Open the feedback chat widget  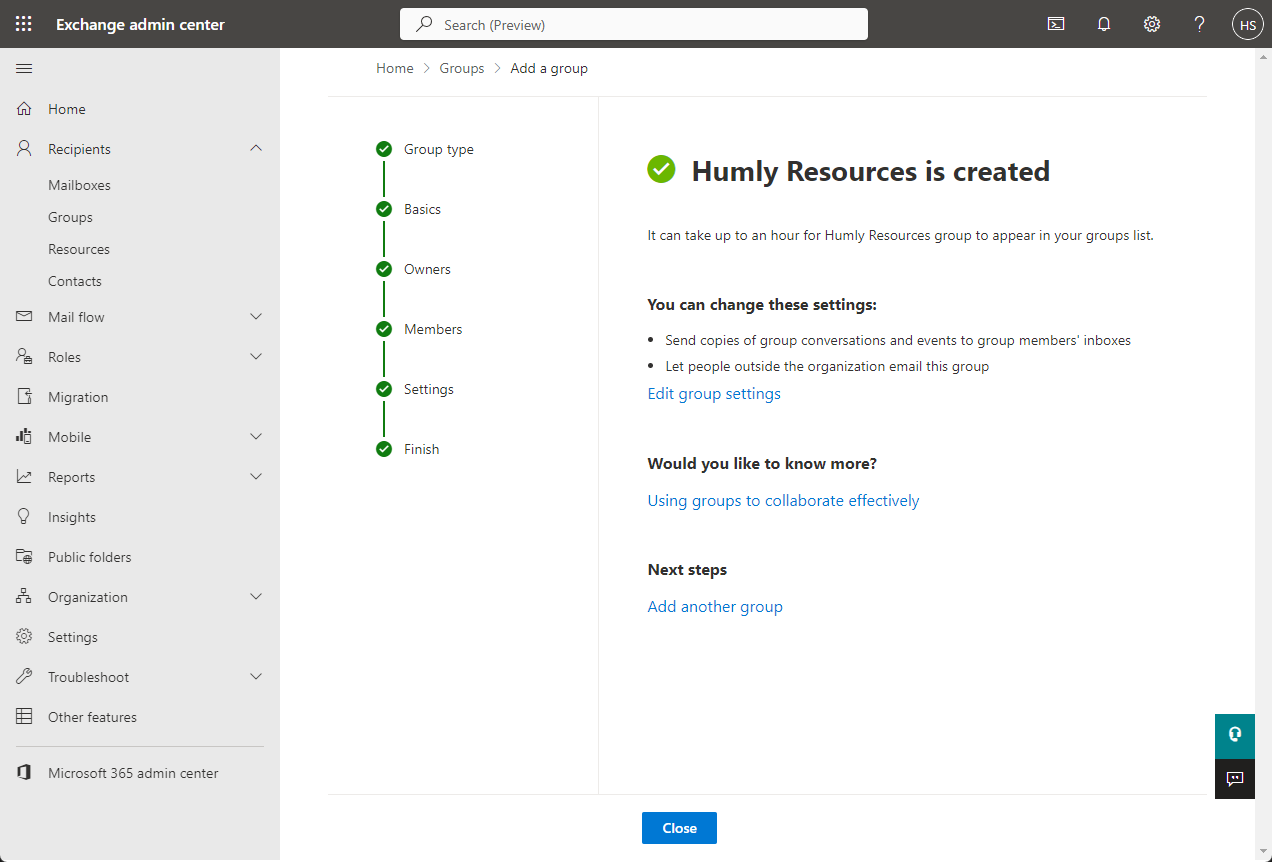pos(1234,779)
